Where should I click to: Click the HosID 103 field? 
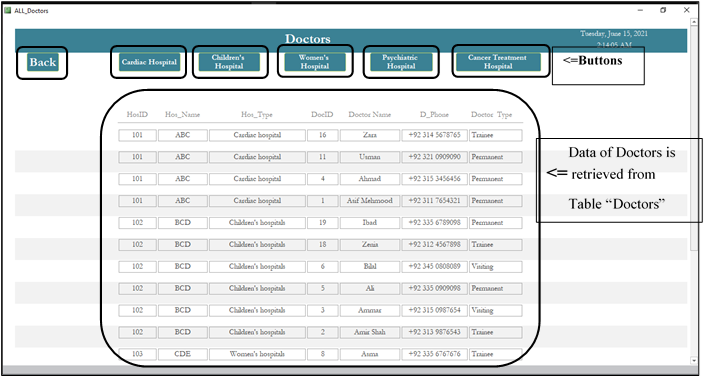point(137,354)
